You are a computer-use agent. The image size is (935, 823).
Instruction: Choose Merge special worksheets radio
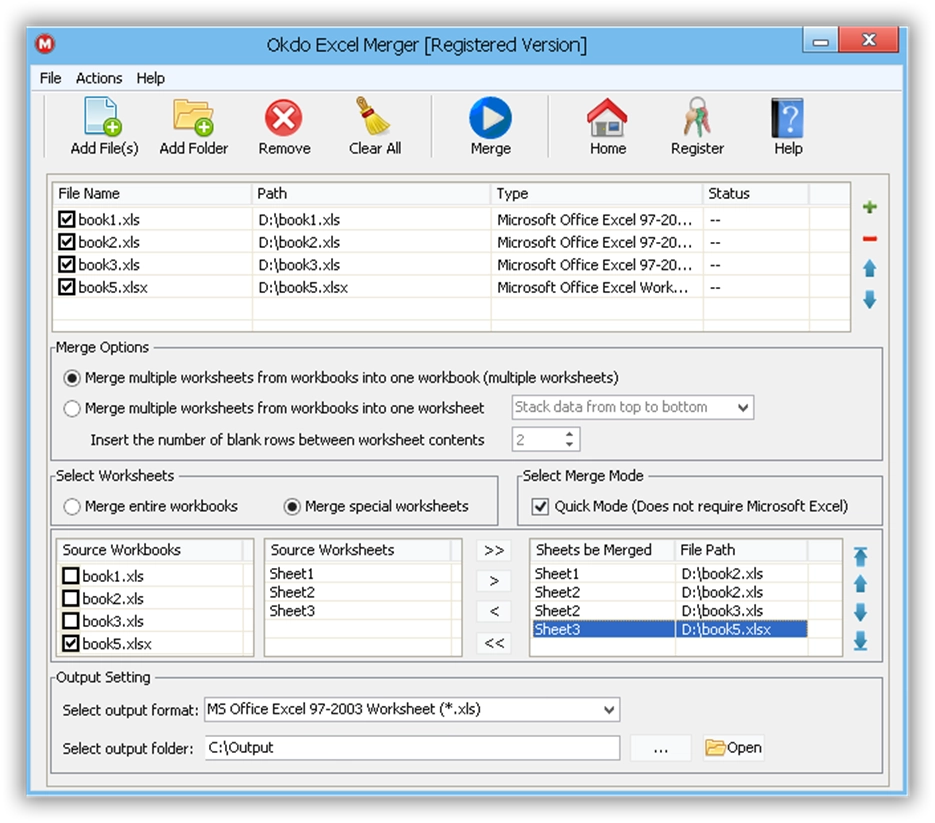pos(292,507)
